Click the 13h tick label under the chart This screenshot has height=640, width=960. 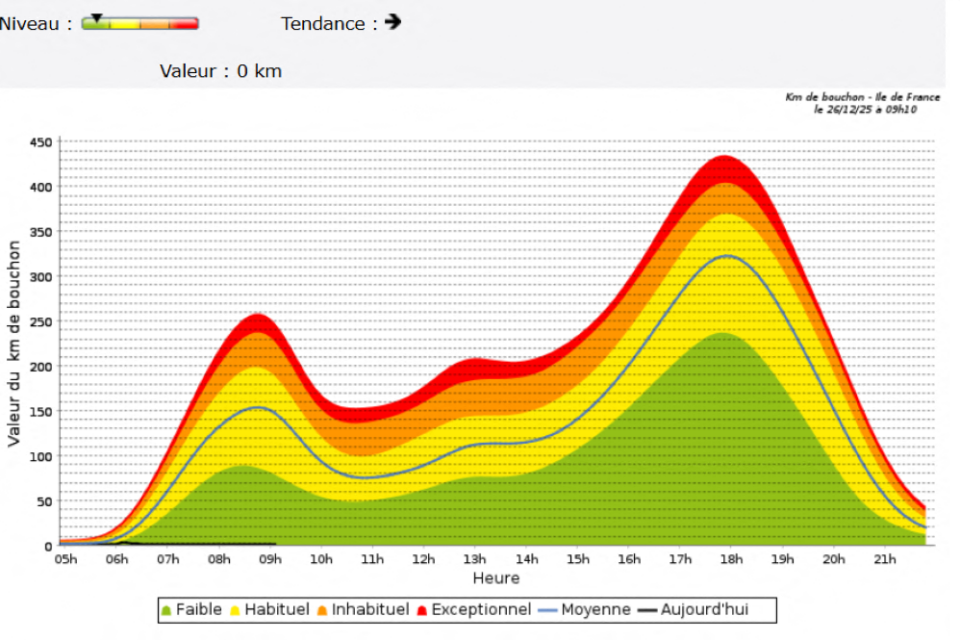pyautogui.click(x=475, y=559)
